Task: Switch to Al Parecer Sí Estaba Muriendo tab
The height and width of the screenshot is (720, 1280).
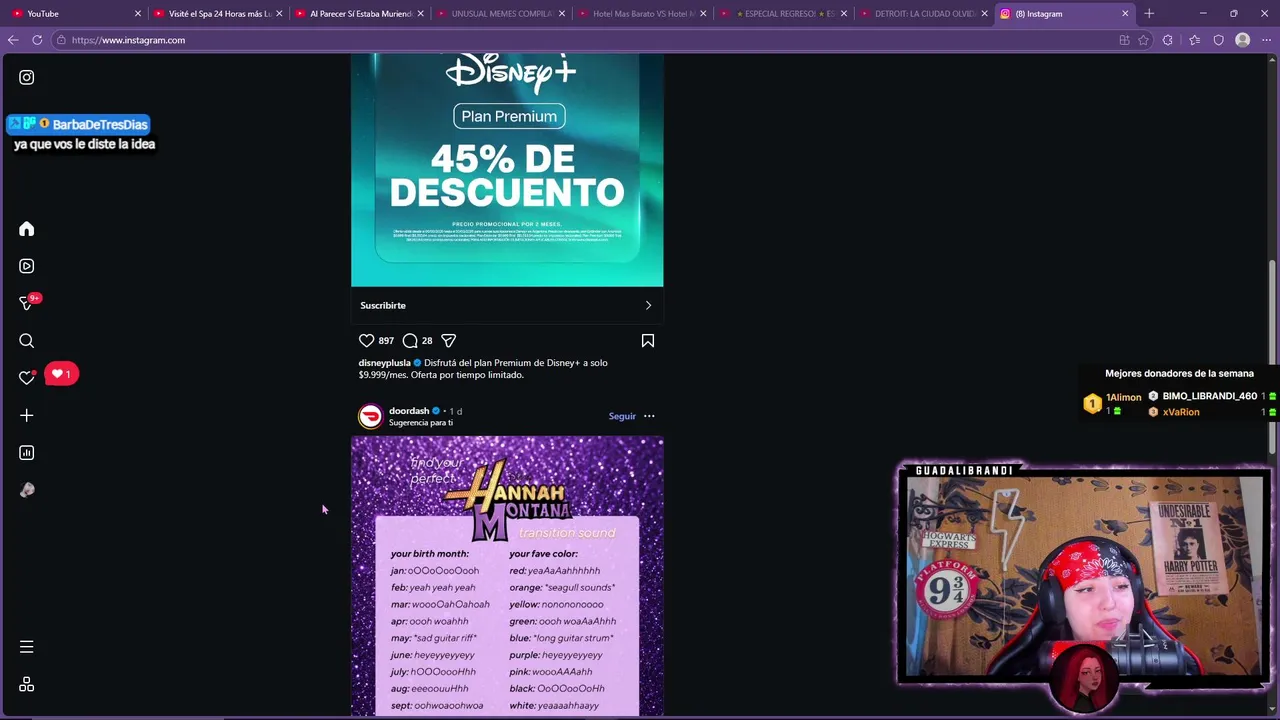Action: pyautogui.click(x=360, y=14)
